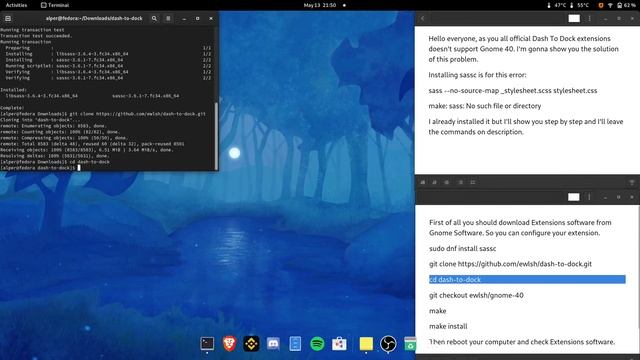Image resolution: width=640 pixels, height=360 pixels.
Task: Click 'sudo dnf install sassc' line in note
Action: click(462, 248)
